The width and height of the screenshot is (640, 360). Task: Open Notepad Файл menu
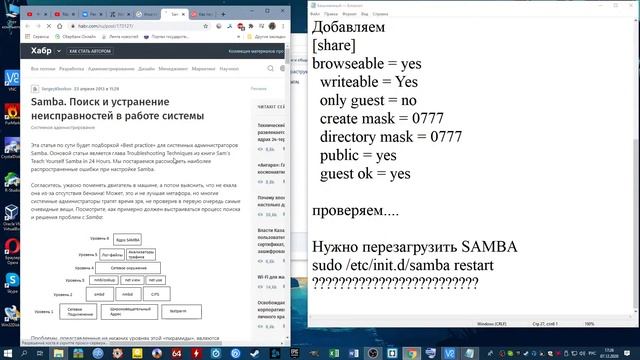315,14
